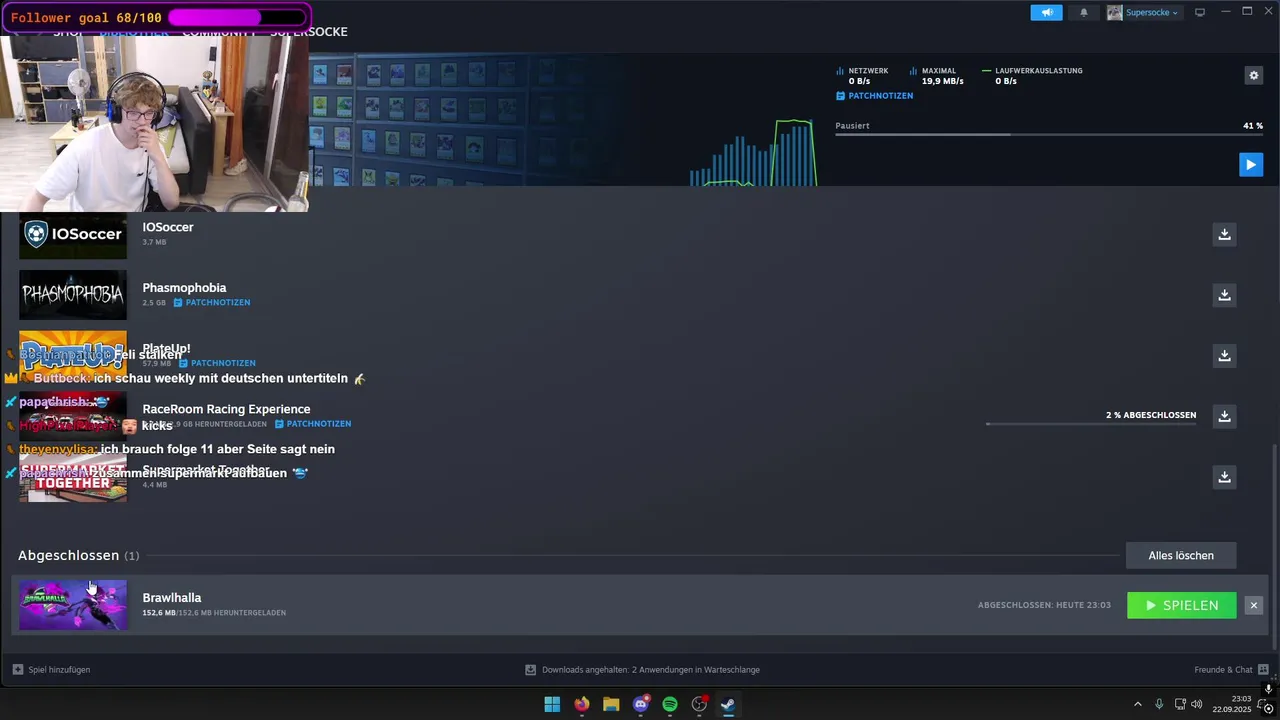Open Big Picture mode via the monitor icon

pyautogui.click(x=1200, y=12)
